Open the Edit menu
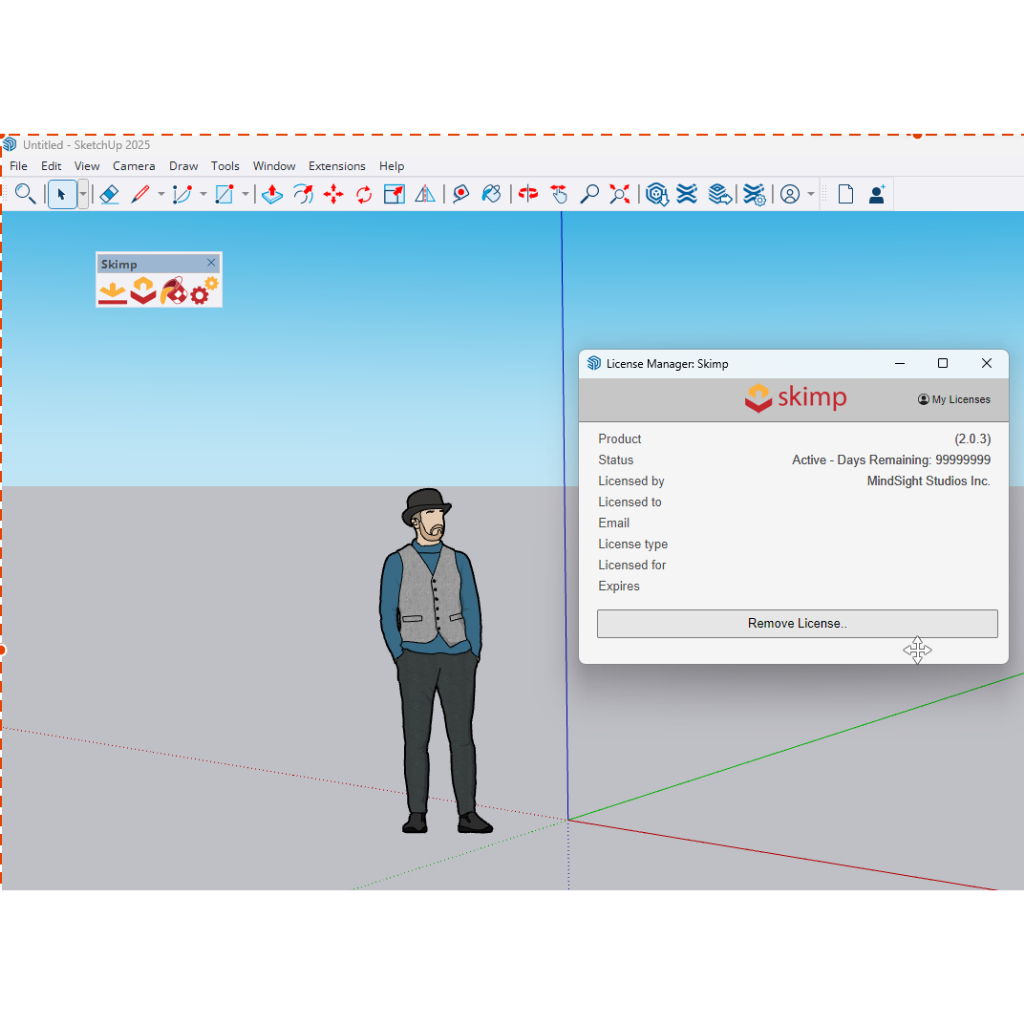 click(x=51, y=166)
